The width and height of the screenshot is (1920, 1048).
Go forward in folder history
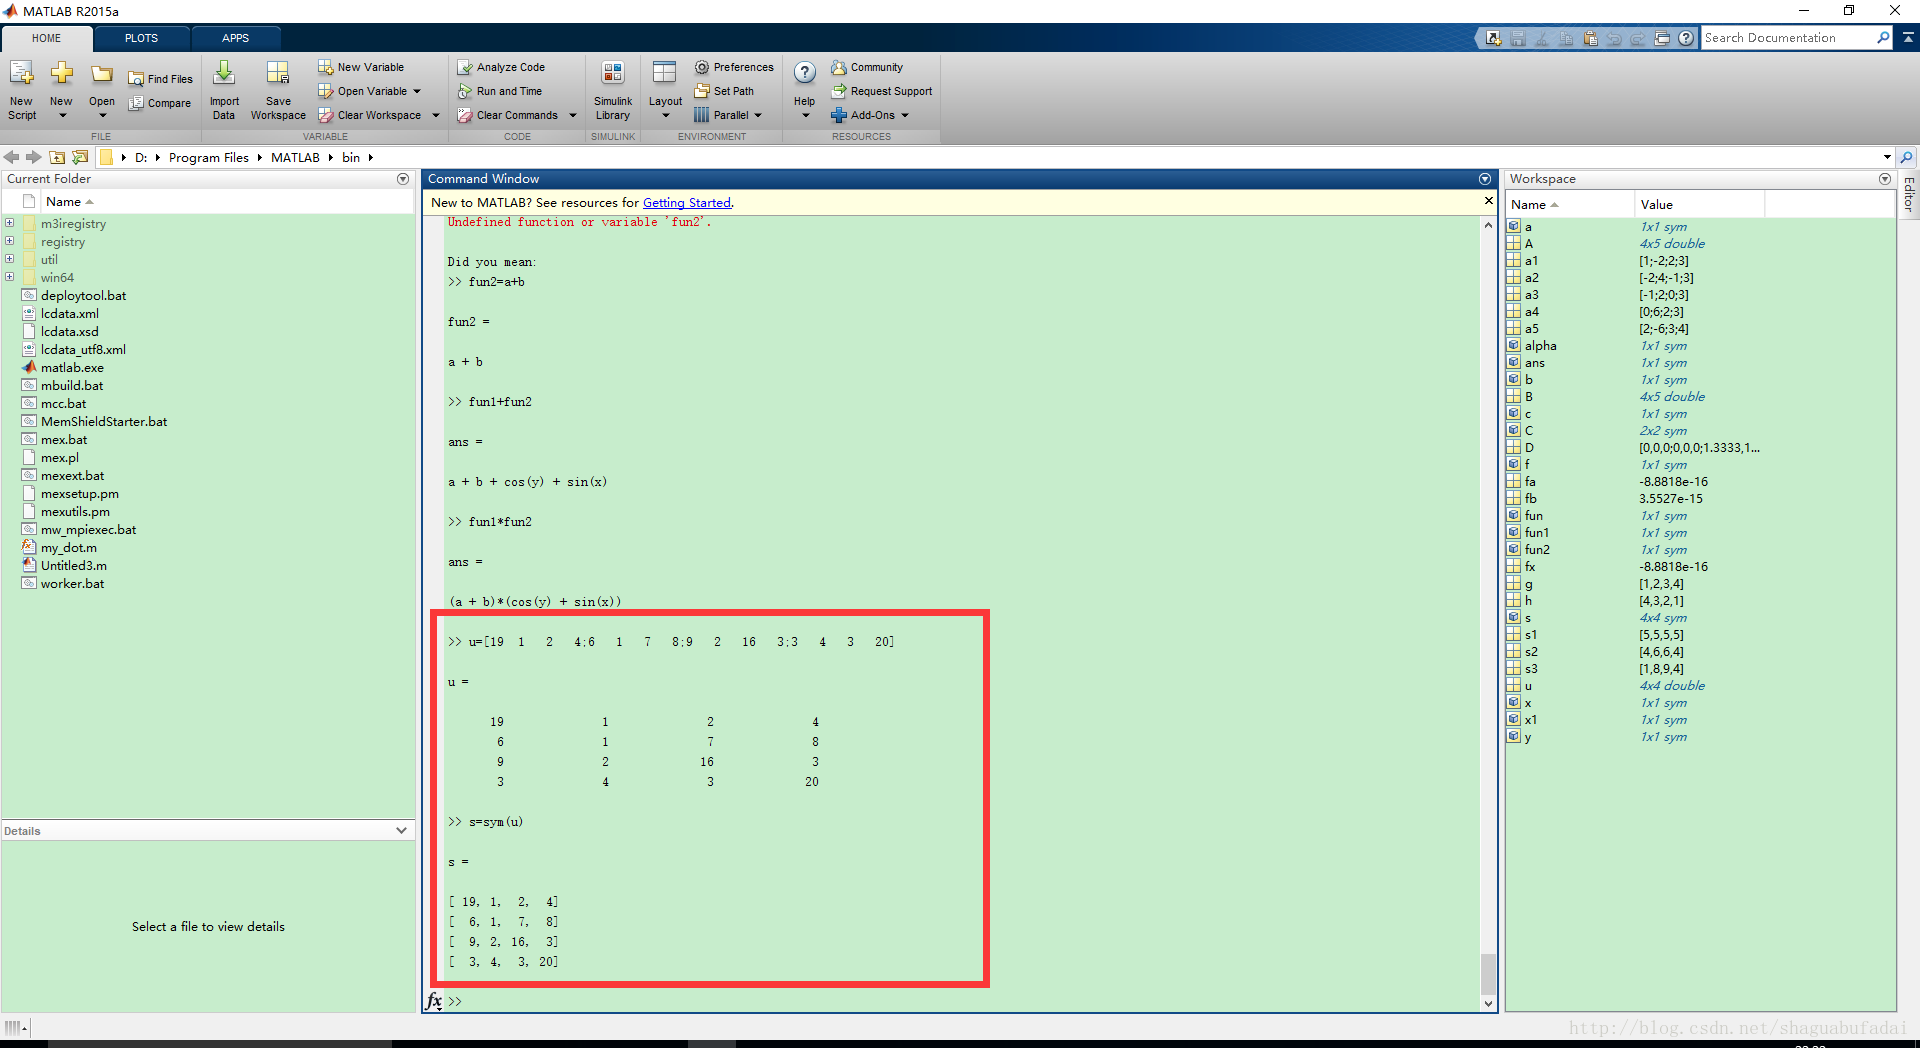point(34,157)
